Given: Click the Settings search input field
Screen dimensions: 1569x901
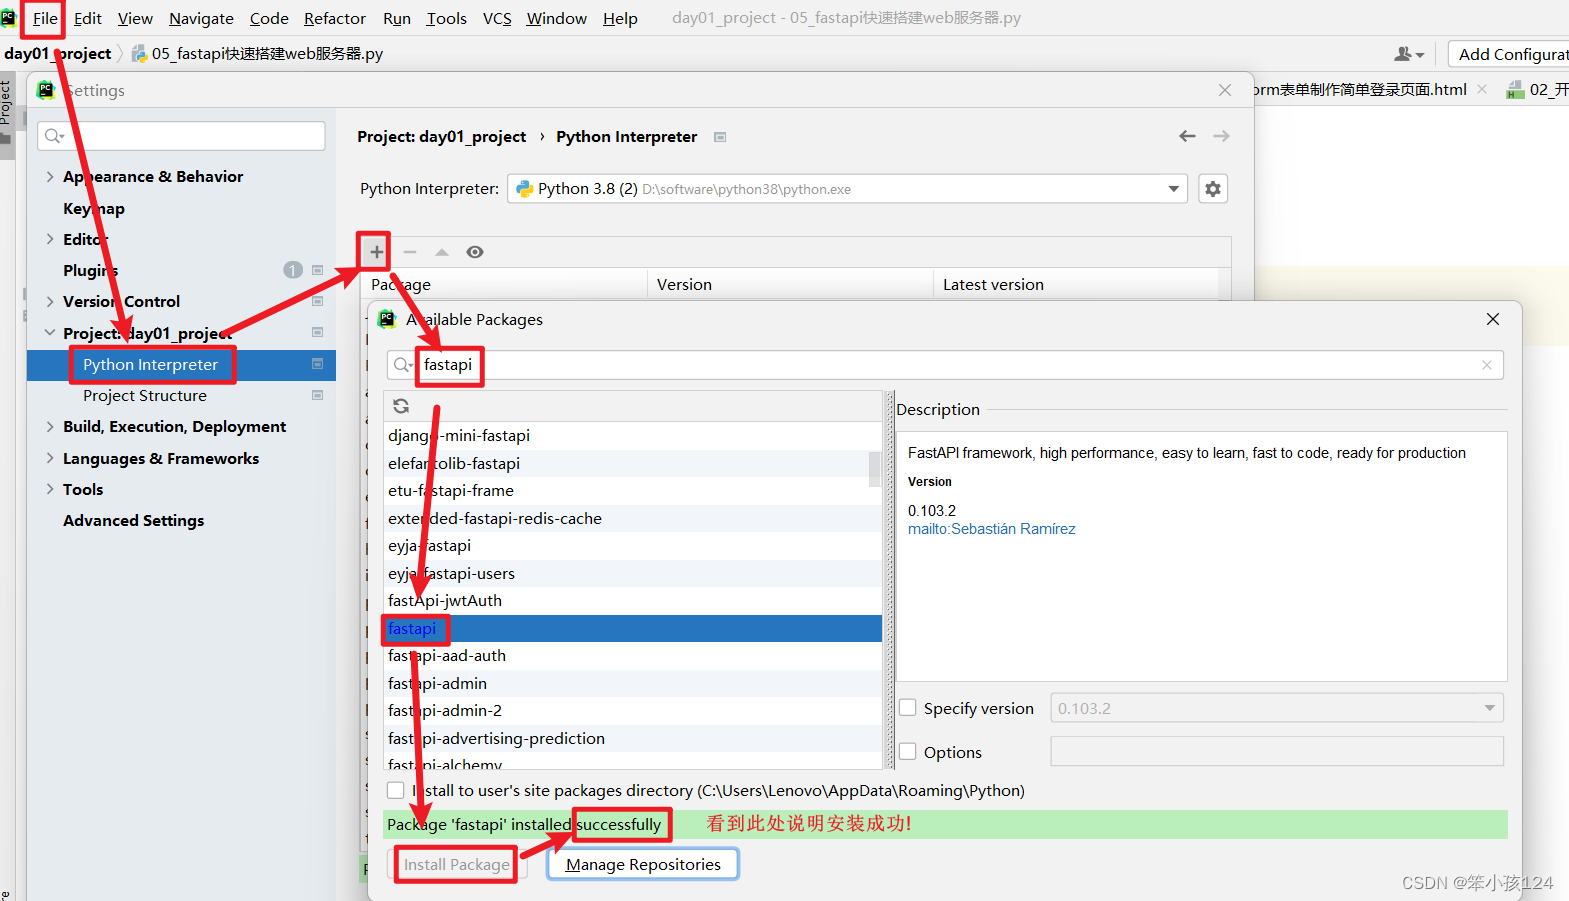Looking at the screenshot, I should click(181, 136).
